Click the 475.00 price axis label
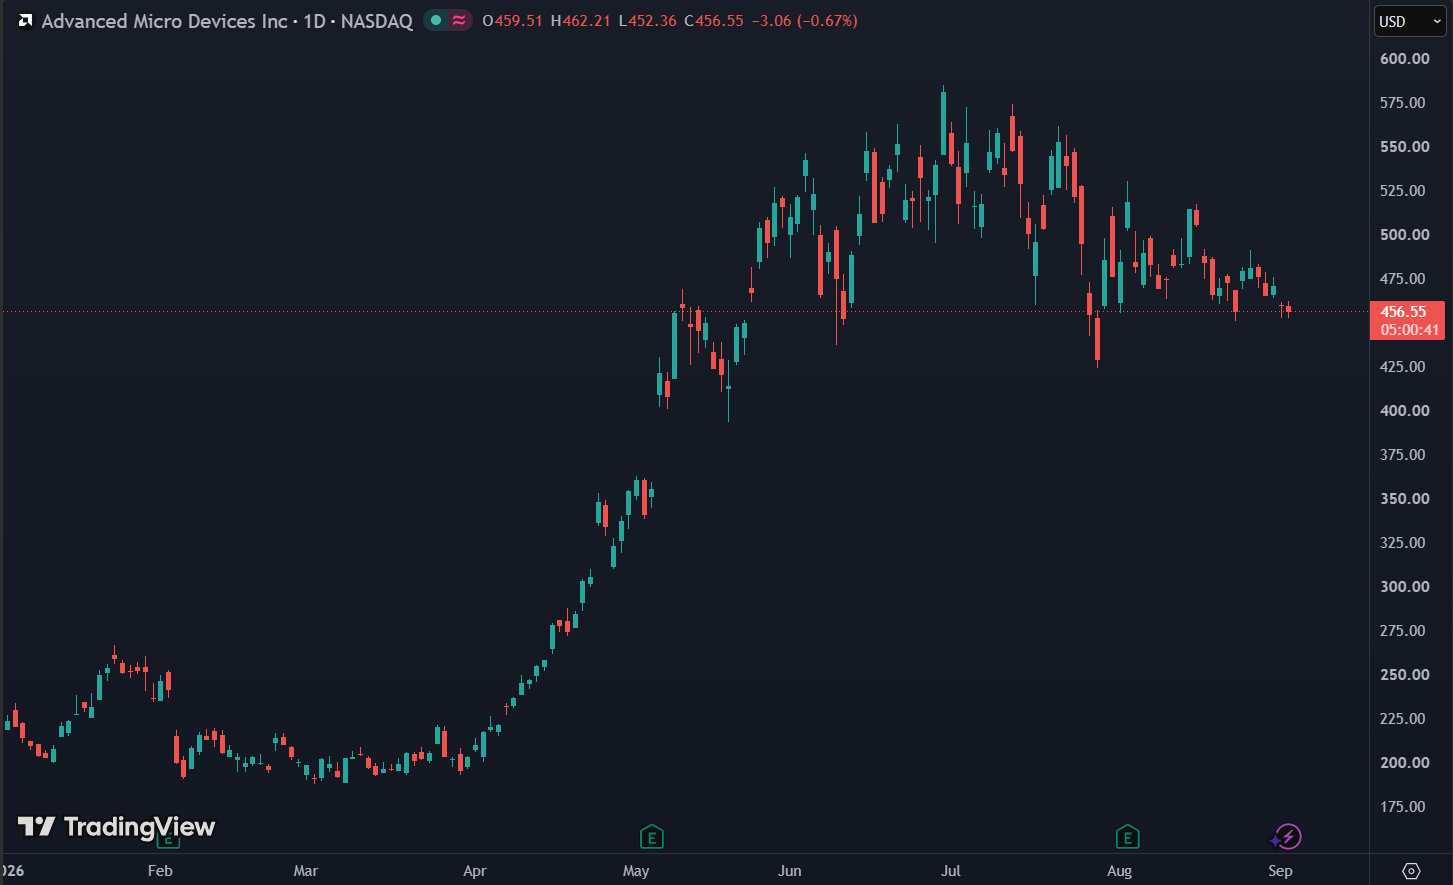 [1405, 279]
